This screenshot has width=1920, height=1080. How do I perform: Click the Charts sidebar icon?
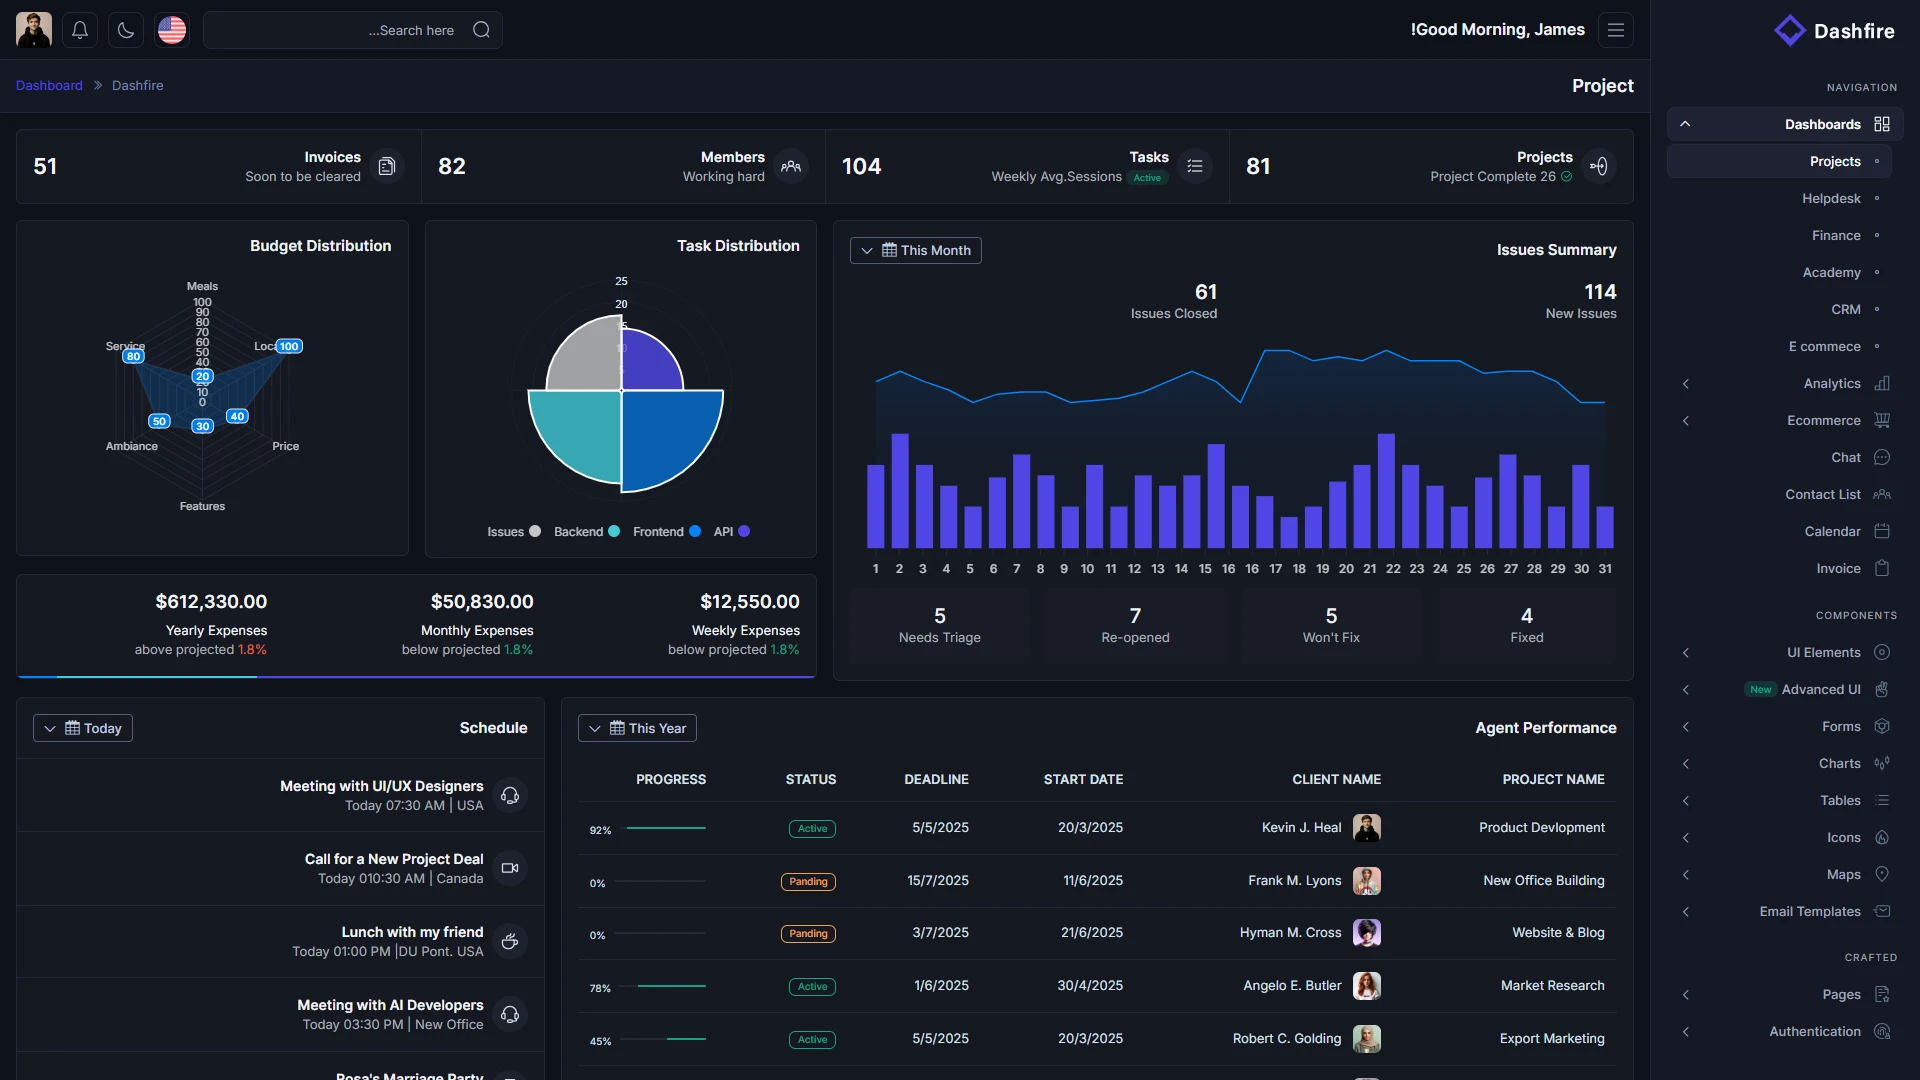pyautogui.click(x=1882, y=763)
